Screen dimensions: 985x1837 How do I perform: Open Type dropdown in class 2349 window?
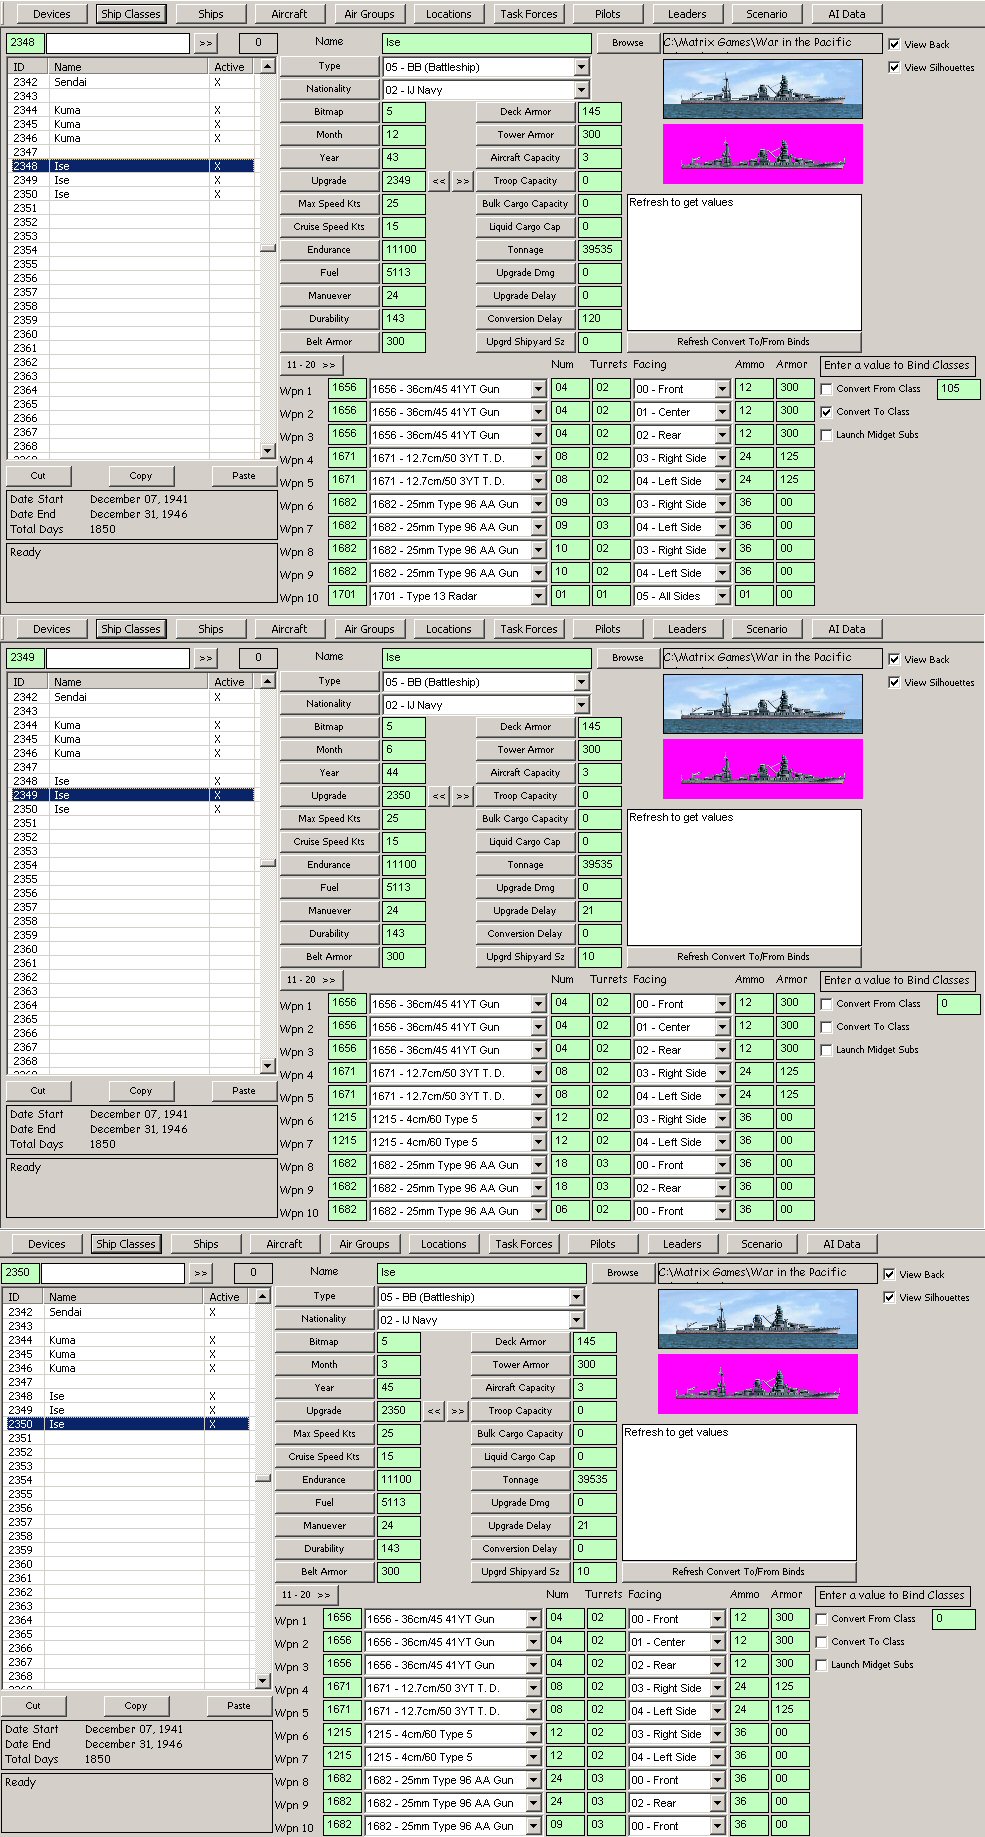pos(581,682)
